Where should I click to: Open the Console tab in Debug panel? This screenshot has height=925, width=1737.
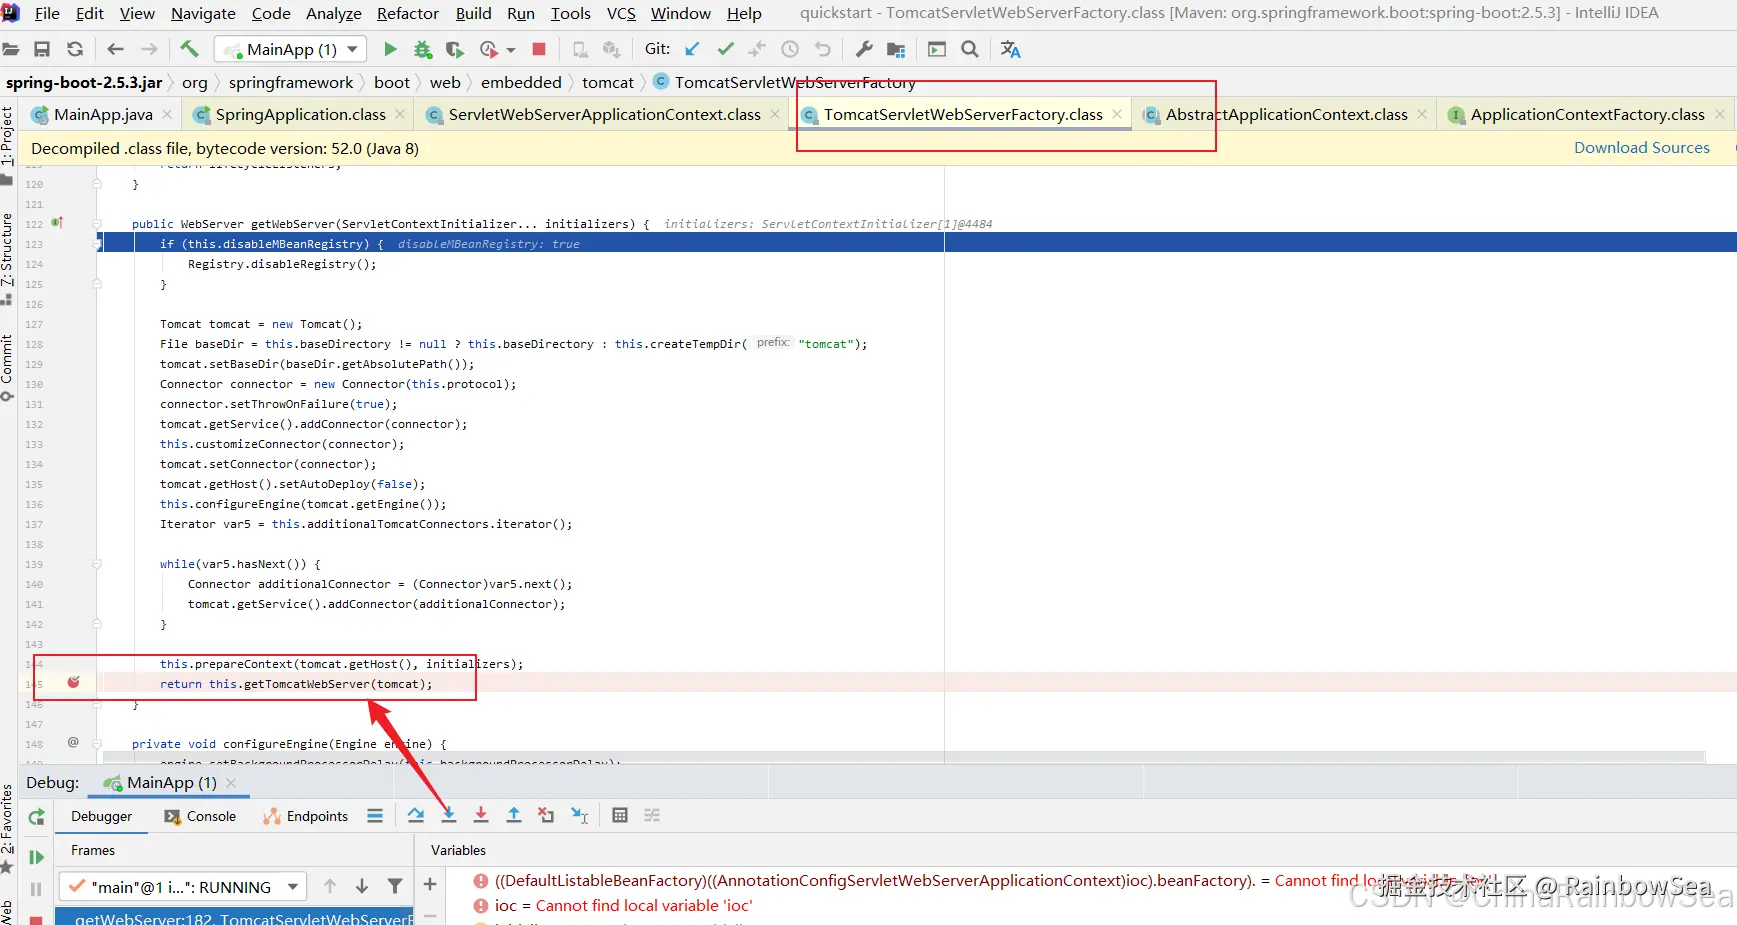(x=201, y=817)
